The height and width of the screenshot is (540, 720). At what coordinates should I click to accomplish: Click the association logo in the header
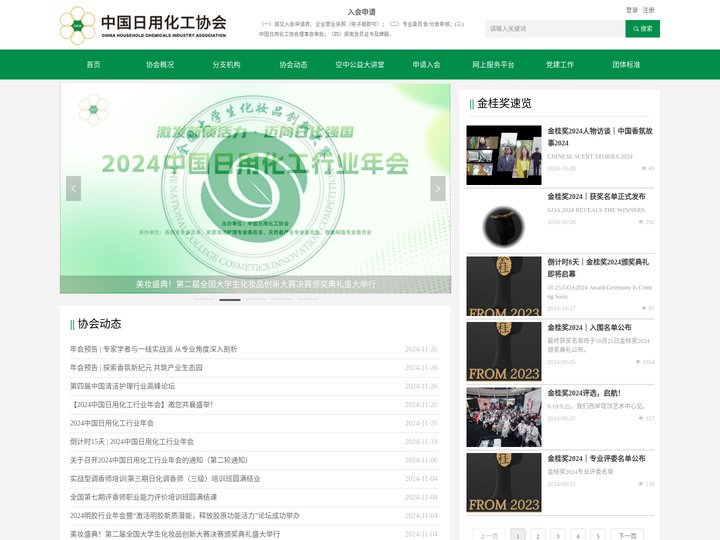[x=143, y=25]
